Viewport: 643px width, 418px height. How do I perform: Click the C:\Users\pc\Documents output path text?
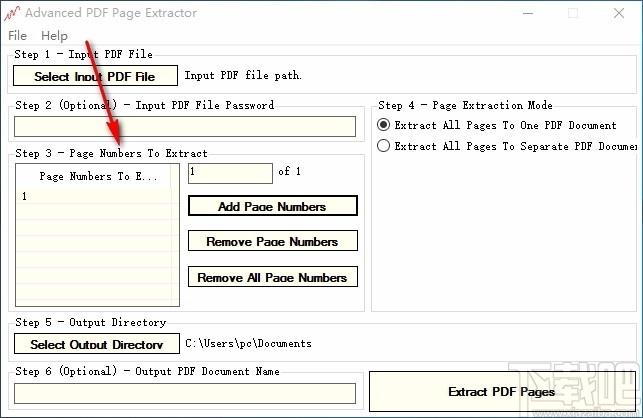click(249, 343)
